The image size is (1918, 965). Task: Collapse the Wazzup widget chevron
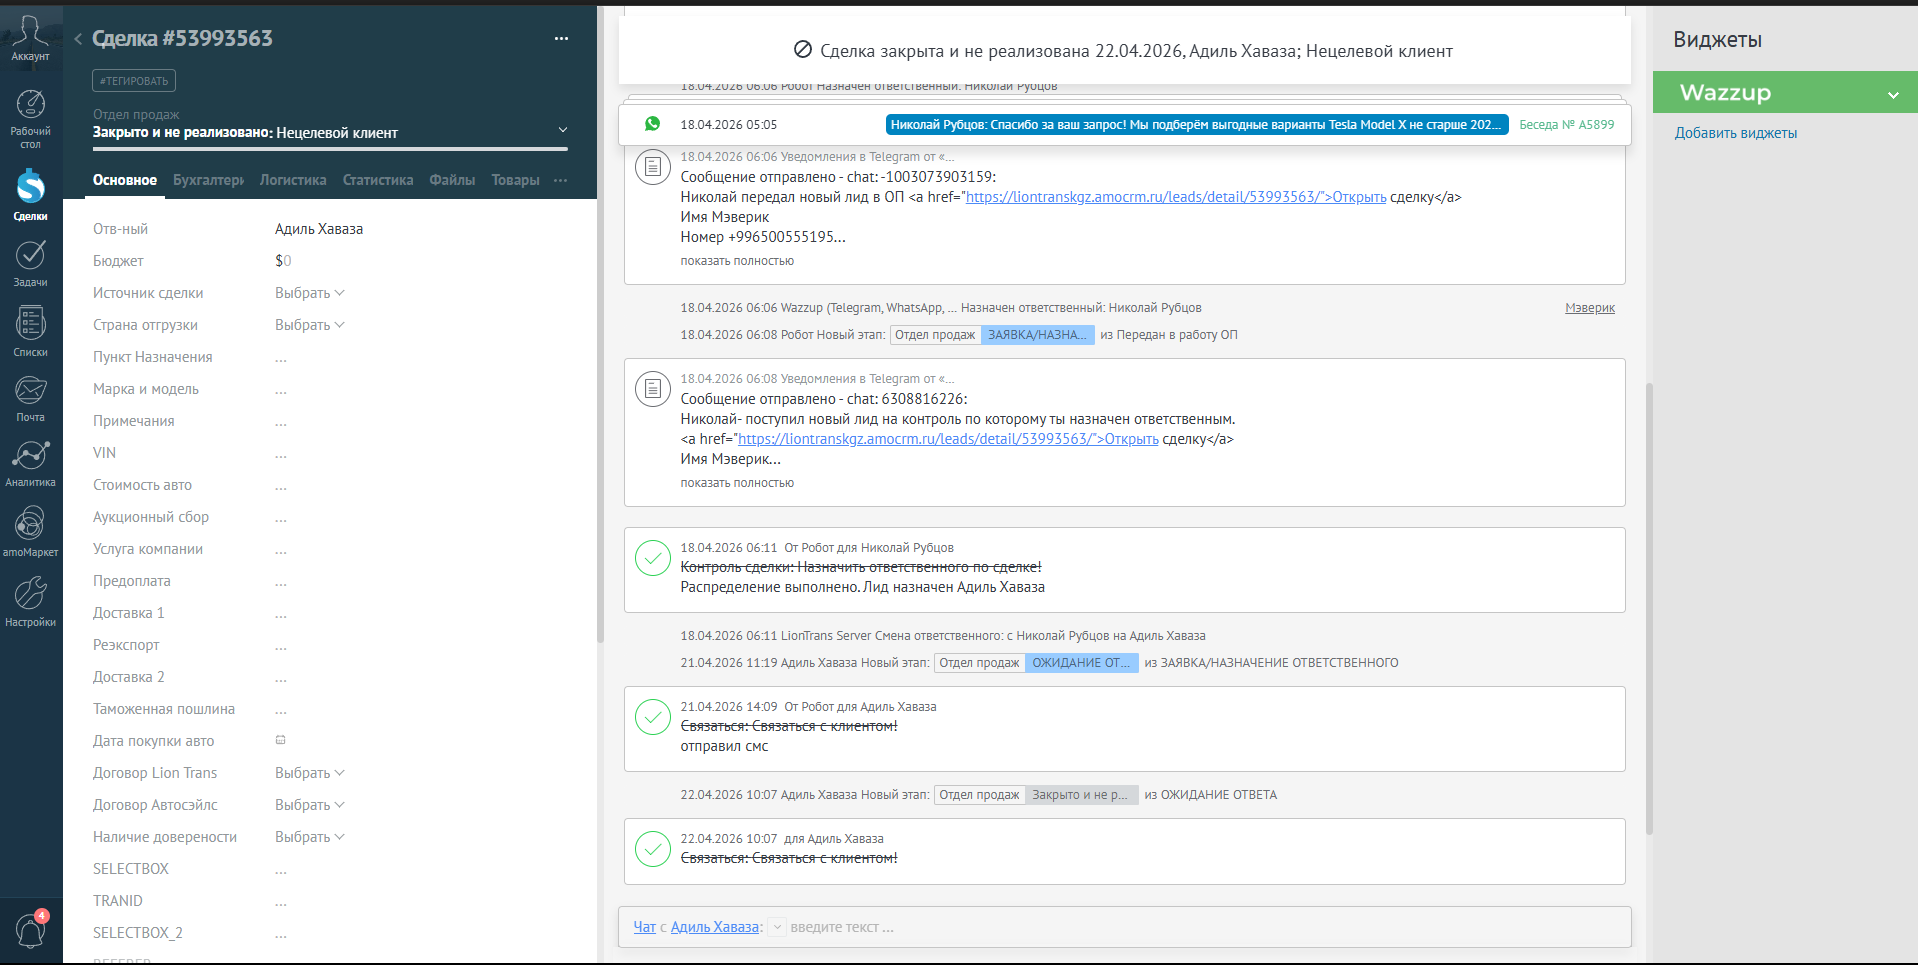coord(1893,95)
